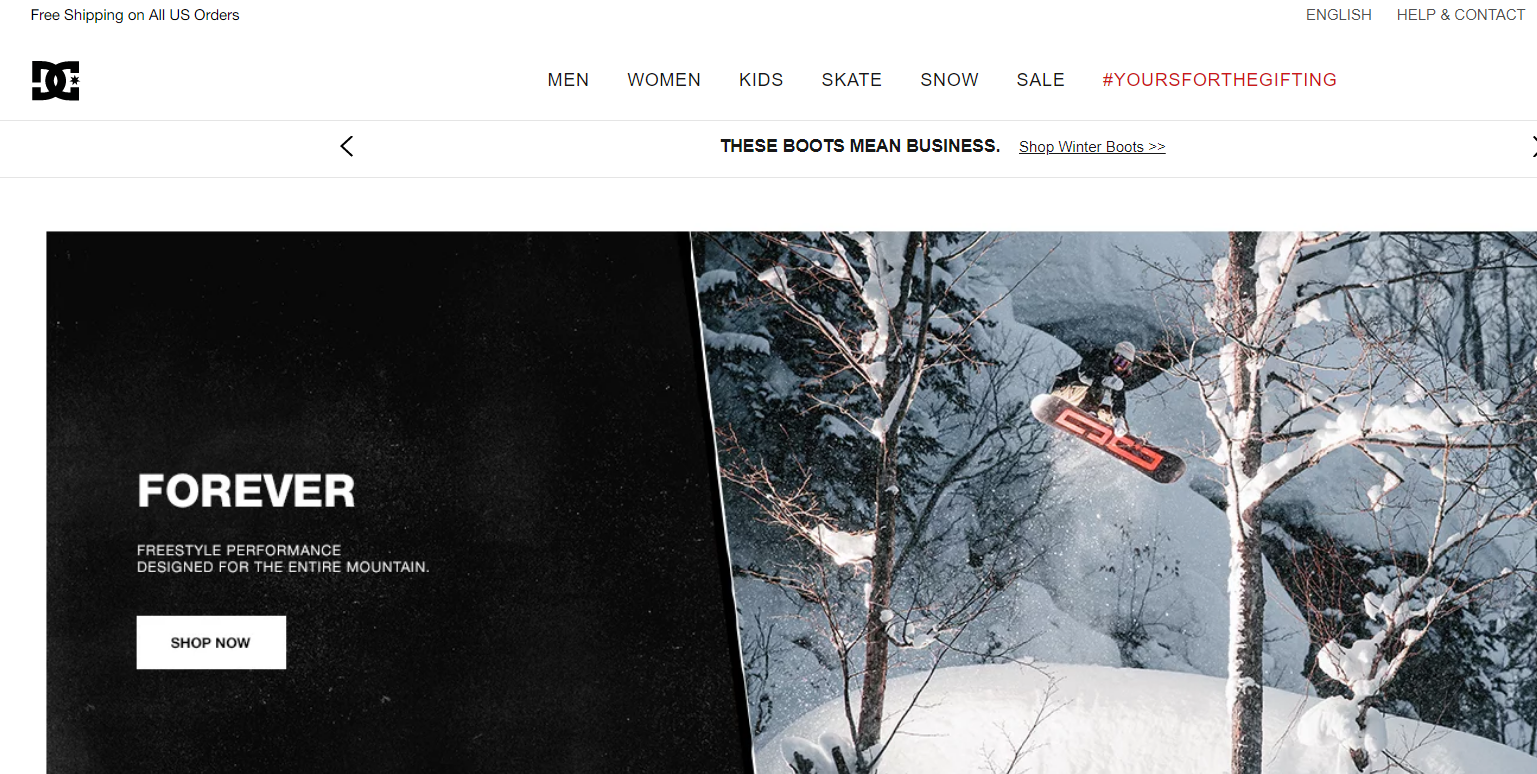Click the Freestyle Performance tagline text
The width and height of the screenshot is (1537, 774).
pos(283,558)
